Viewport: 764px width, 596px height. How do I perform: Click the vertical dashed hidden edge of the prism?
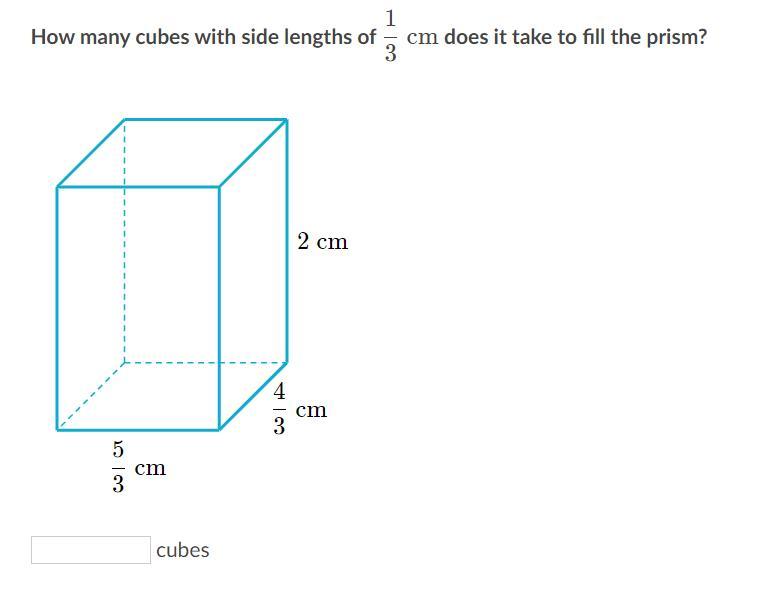(x=124, y=240)
